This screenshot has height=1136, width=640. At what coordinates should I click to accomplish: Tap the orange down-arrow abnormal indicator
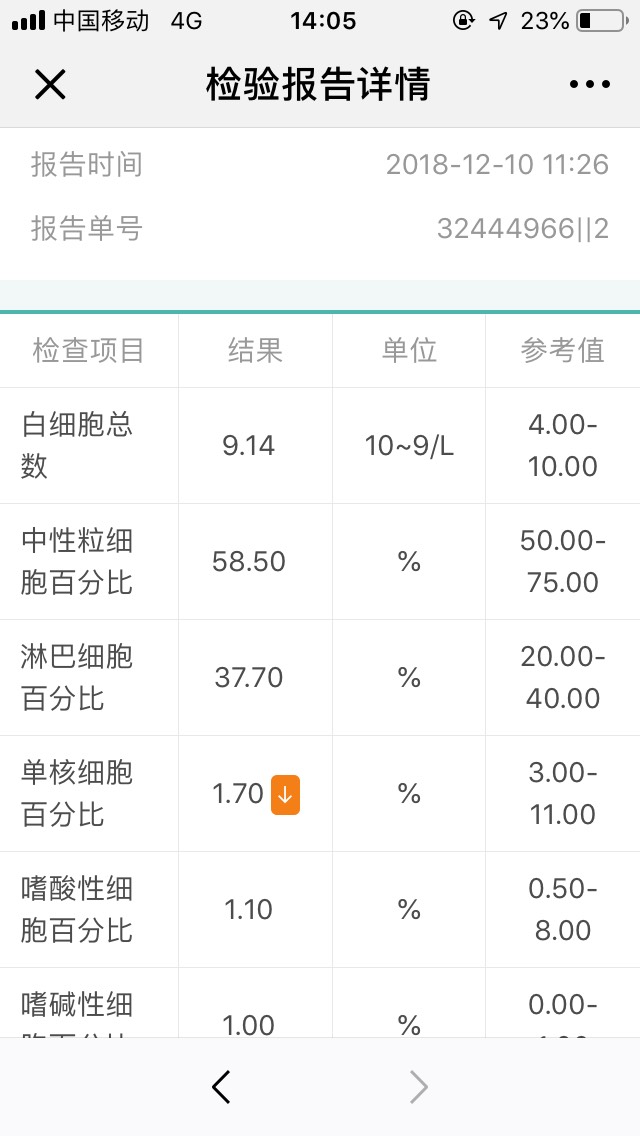pos(285,795)
